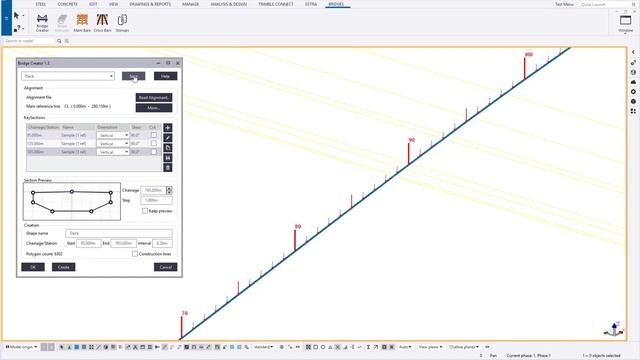Click the Start chainage input field
This screenshot has width=640, height=360.
[89, 243]
